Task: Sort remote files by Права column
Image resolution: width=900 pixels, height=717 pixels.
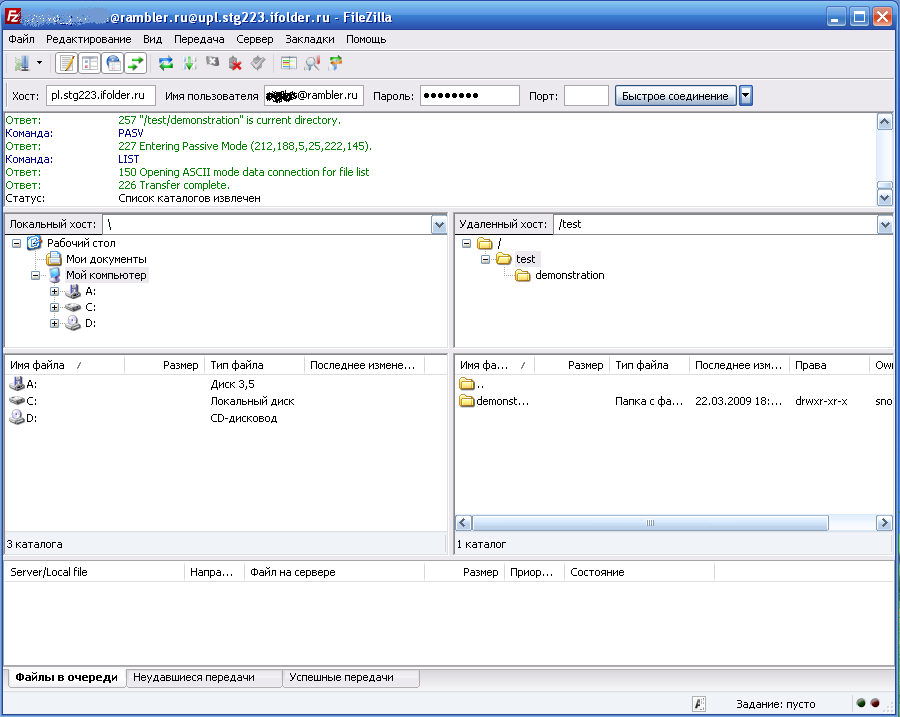Action: point(829,365)
